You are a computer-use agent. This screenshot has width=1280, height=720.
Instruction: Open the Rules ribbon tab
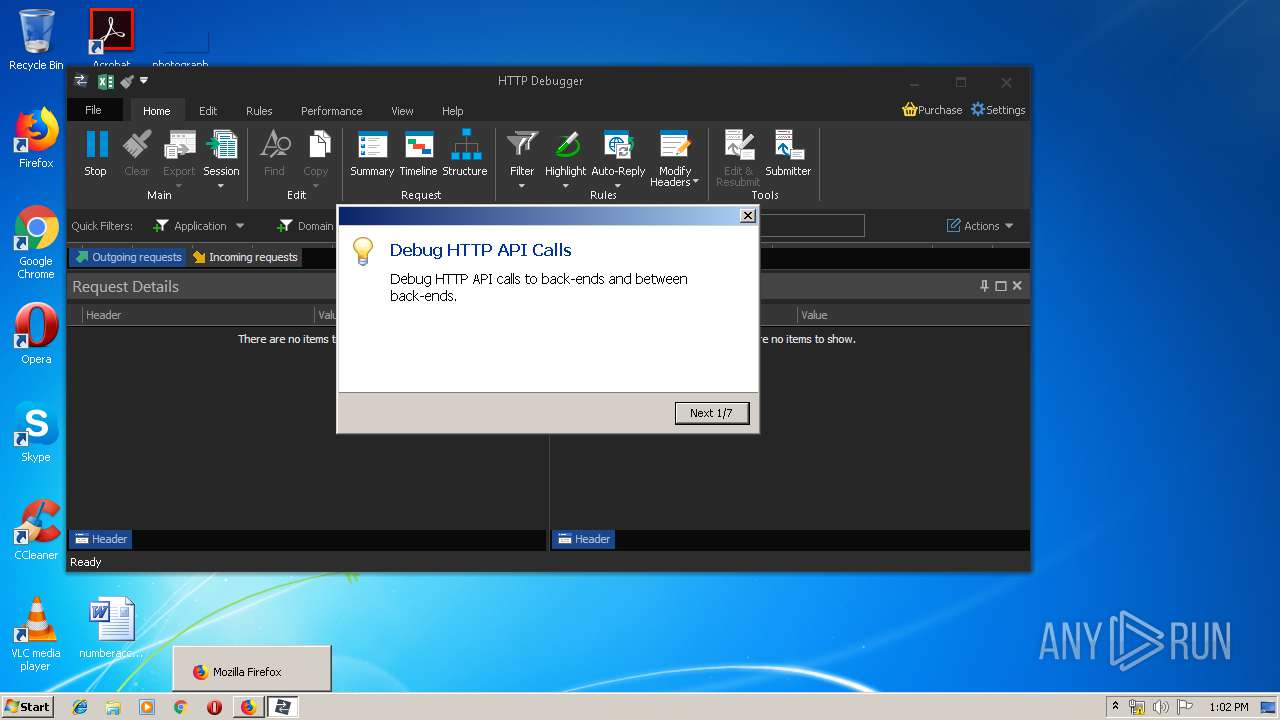coord(259,111)
